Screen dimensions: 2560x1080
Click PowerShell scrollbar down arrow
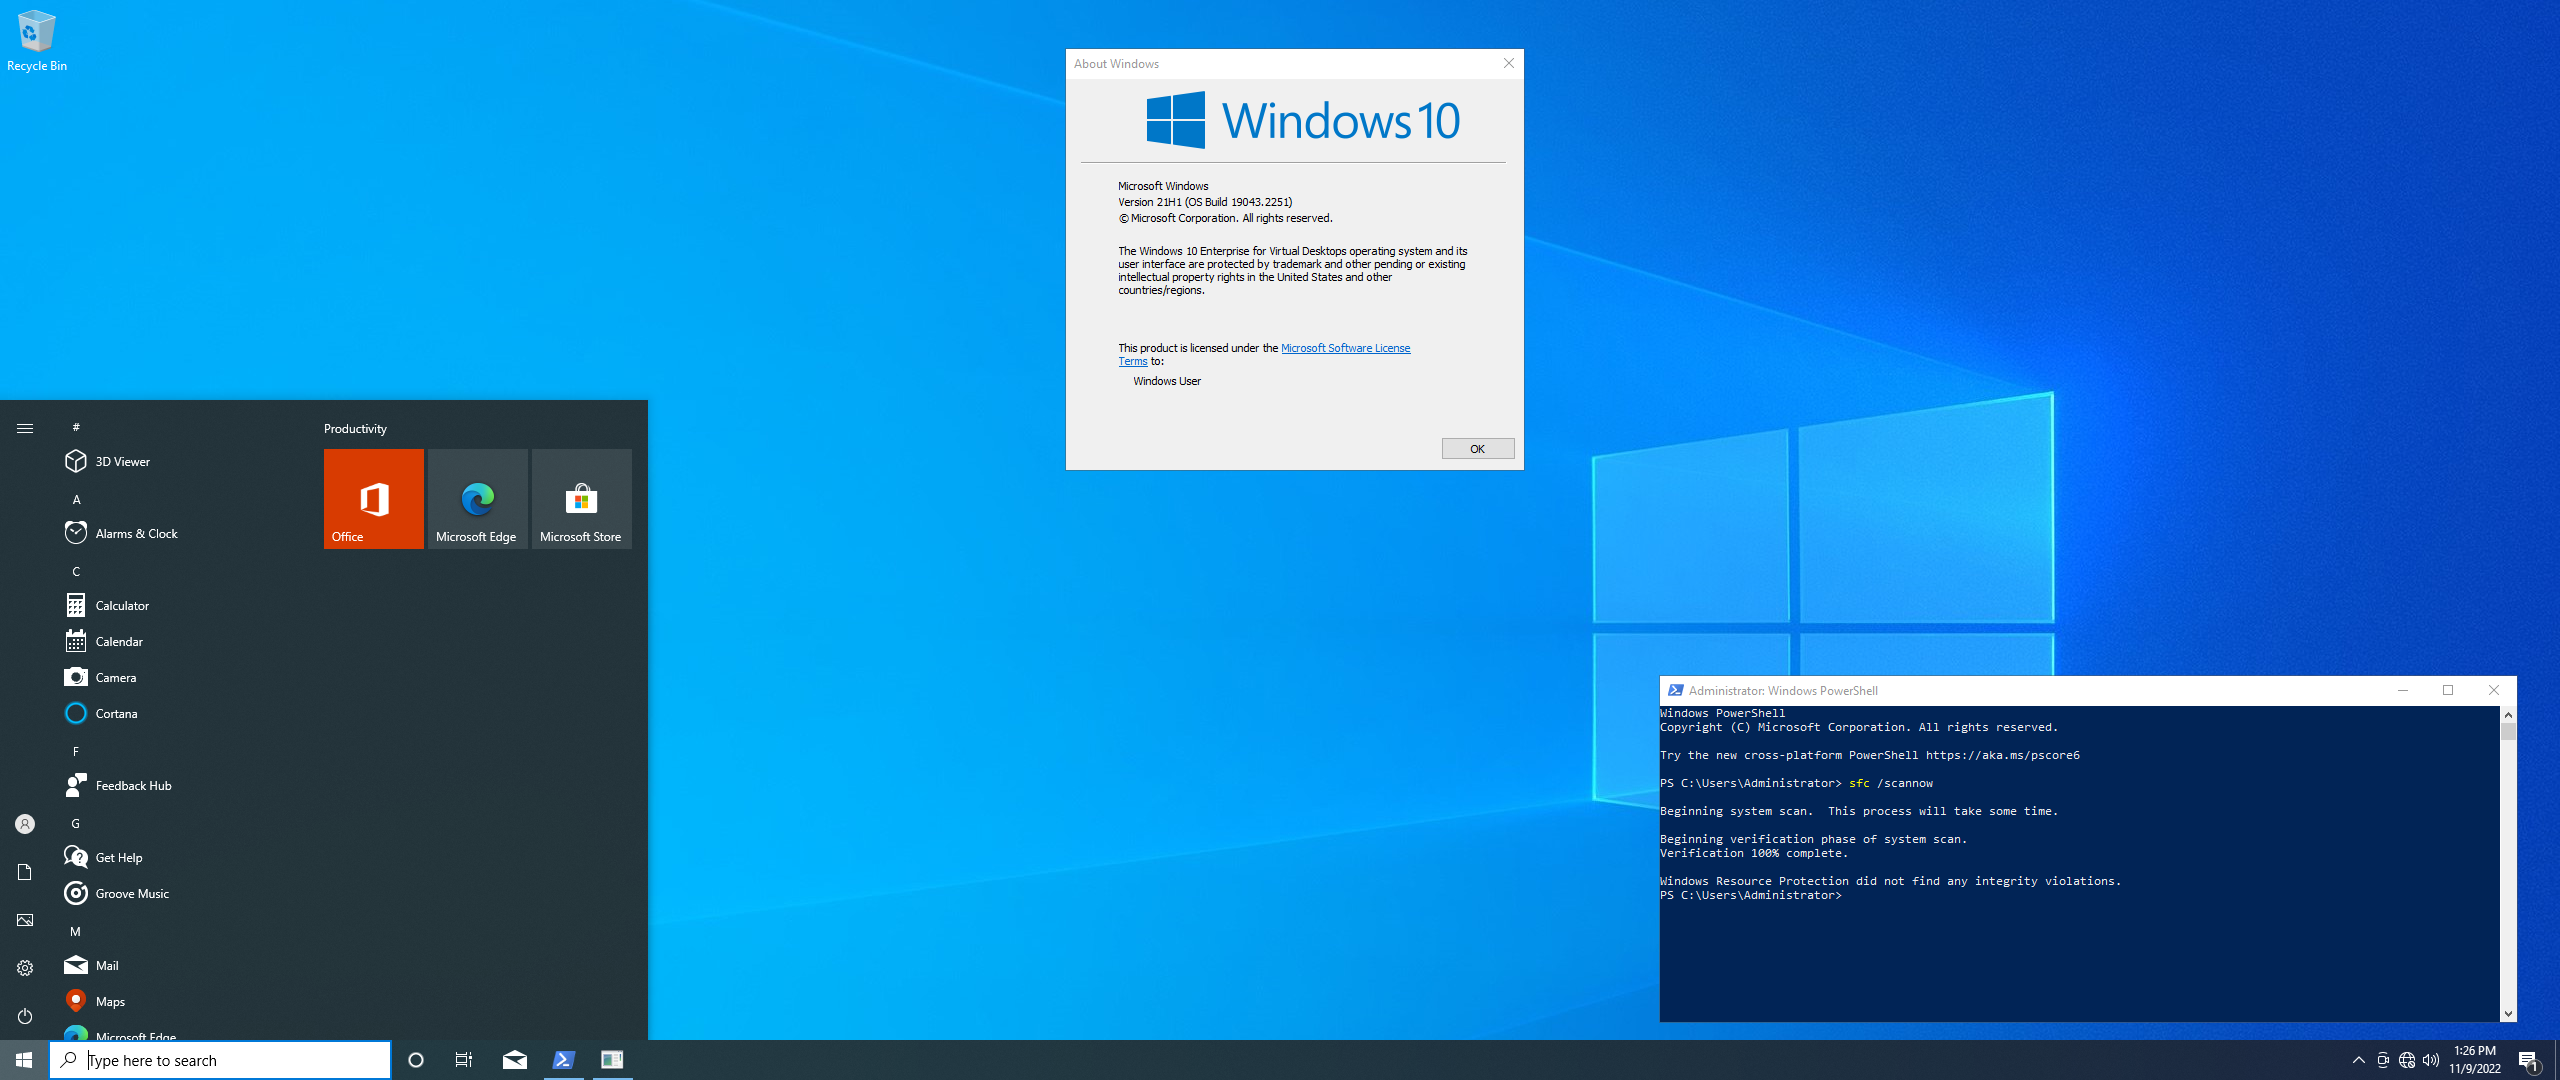(2508, 1014)
